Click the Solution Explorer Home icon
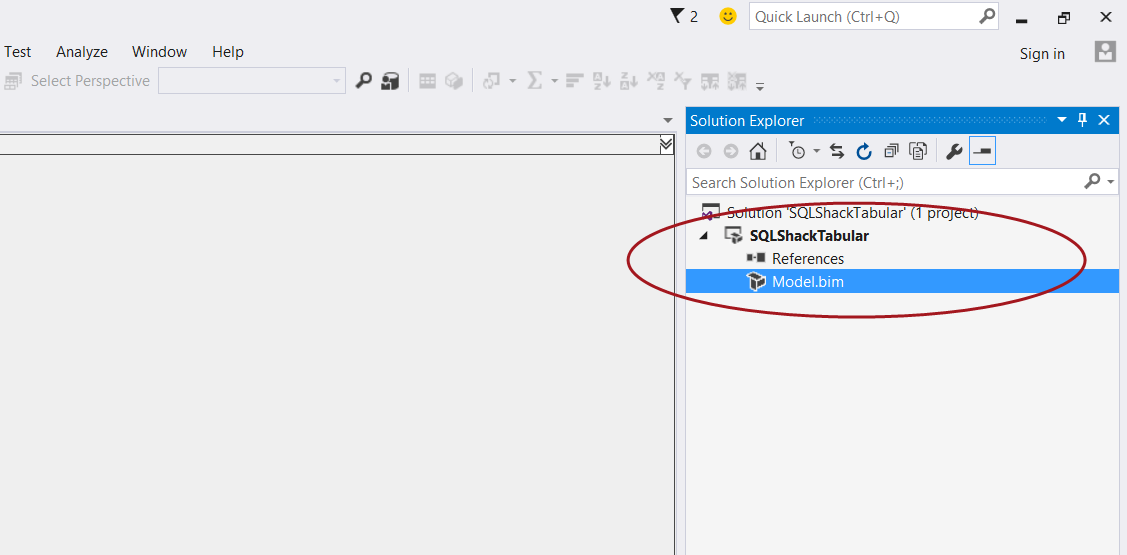The image size is (1127, 555). point(758,151)
